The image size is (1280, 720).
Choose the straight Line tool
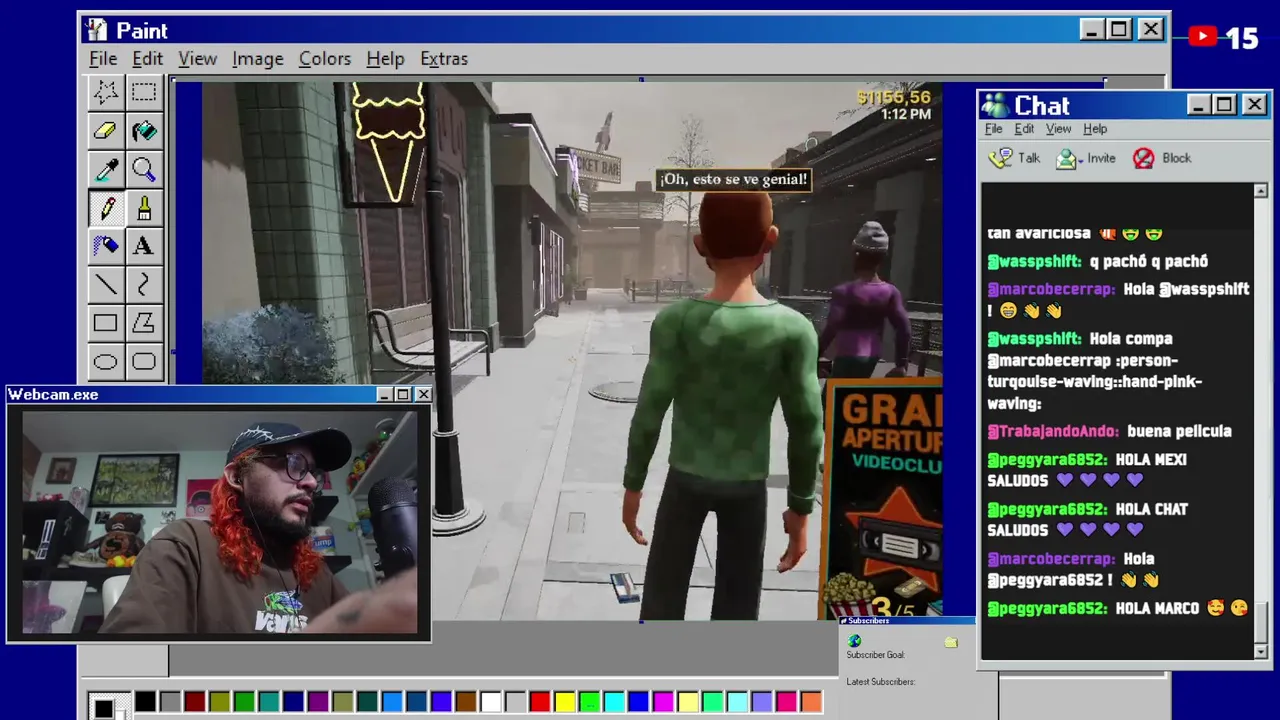(x=105, y=285)
